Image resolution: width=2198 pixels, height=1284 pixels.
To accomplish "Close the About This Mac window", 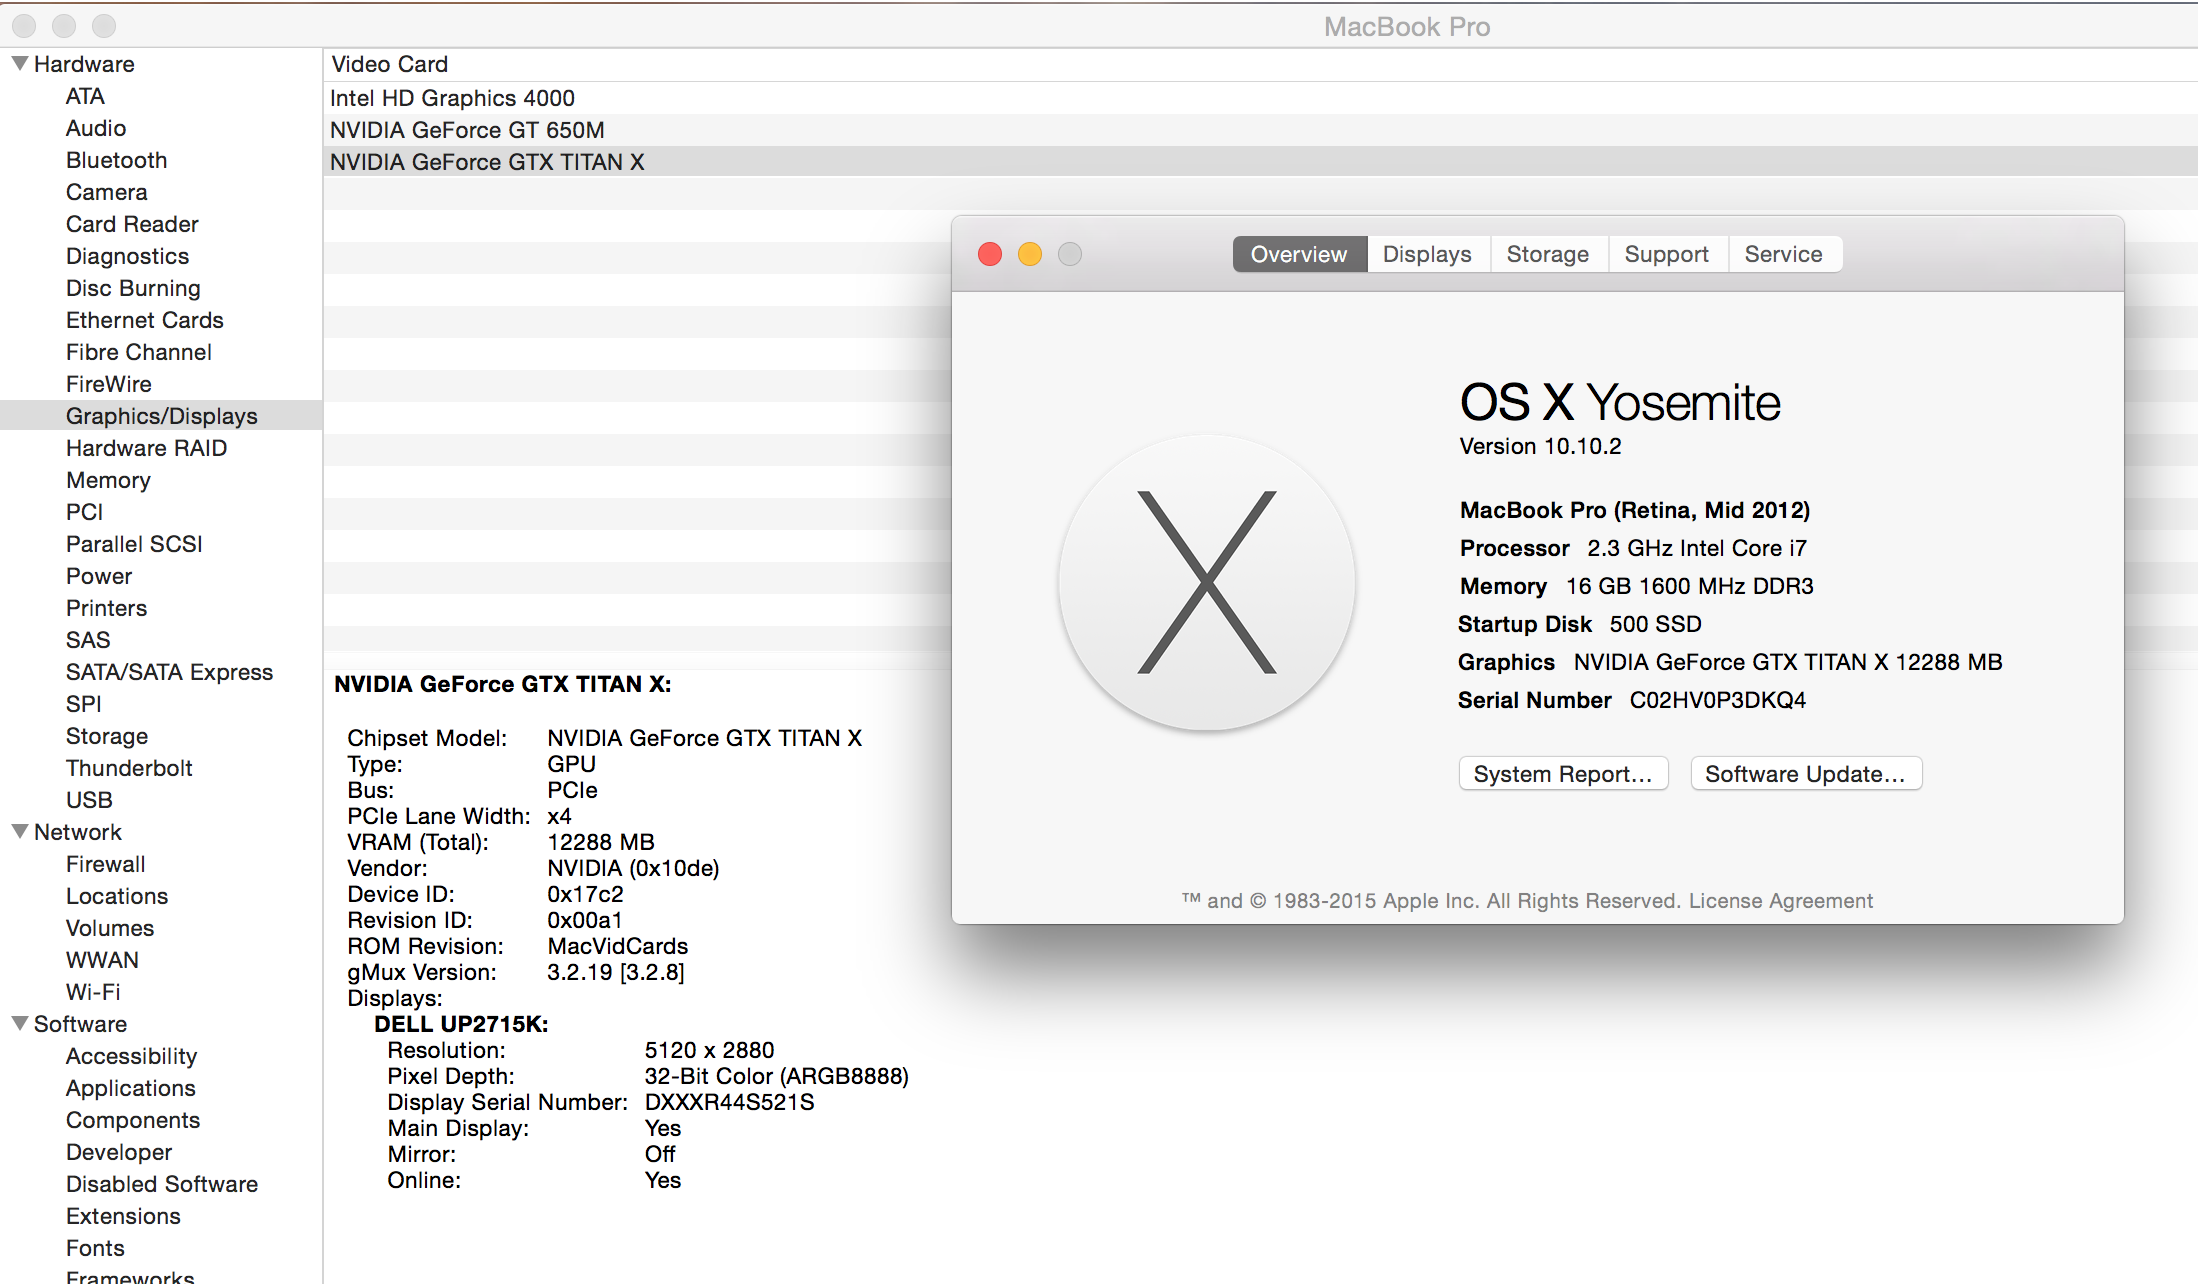I will click(990, 254).
